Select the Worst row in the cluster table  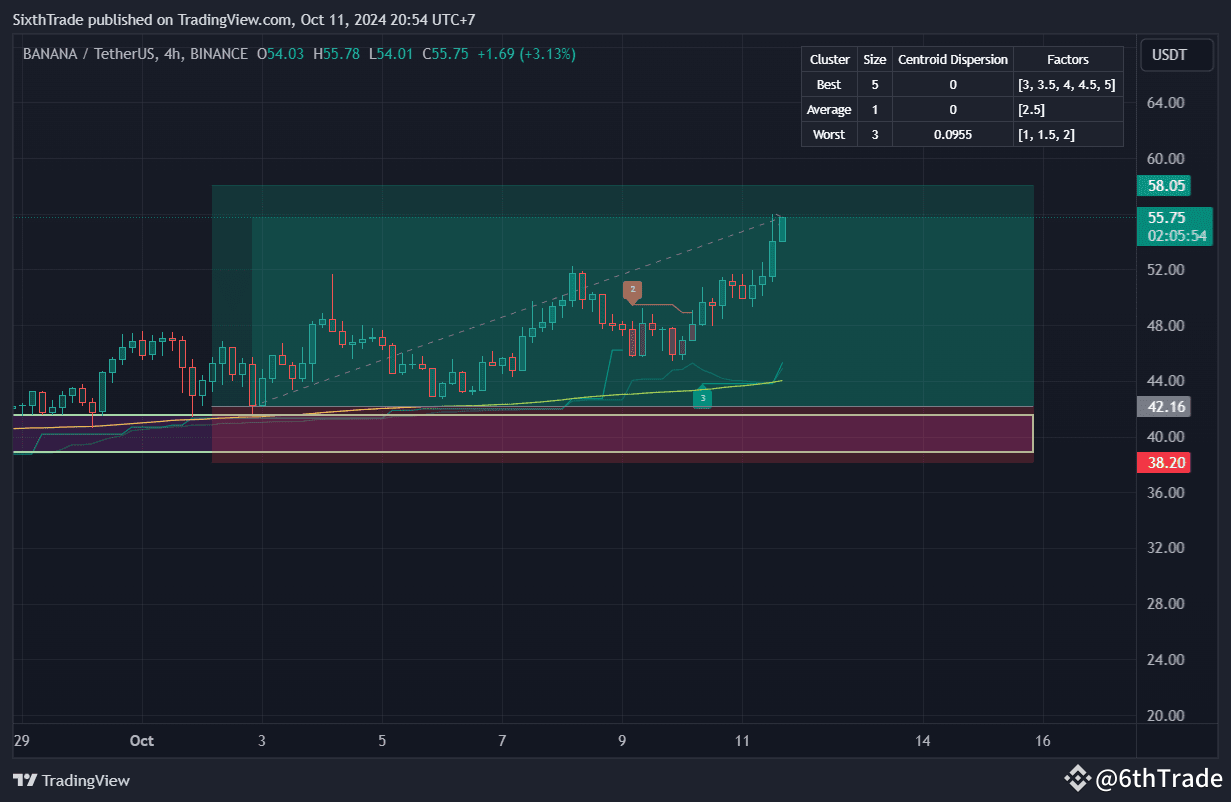(828, 134)
